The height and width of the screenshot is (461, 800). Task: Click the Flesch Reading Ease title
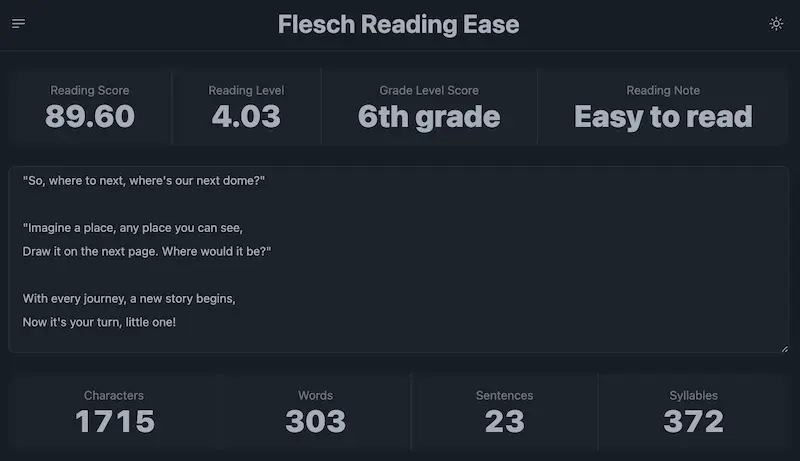[x=398, y=24]
